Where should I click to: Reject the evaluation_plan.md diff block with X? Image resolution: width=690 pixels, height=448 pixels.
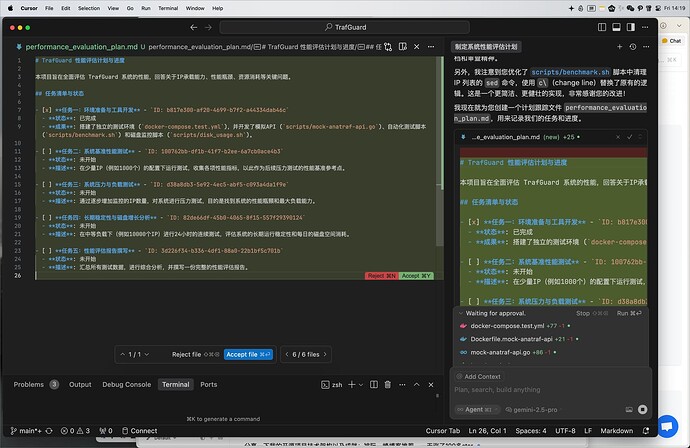click(618, 137)
